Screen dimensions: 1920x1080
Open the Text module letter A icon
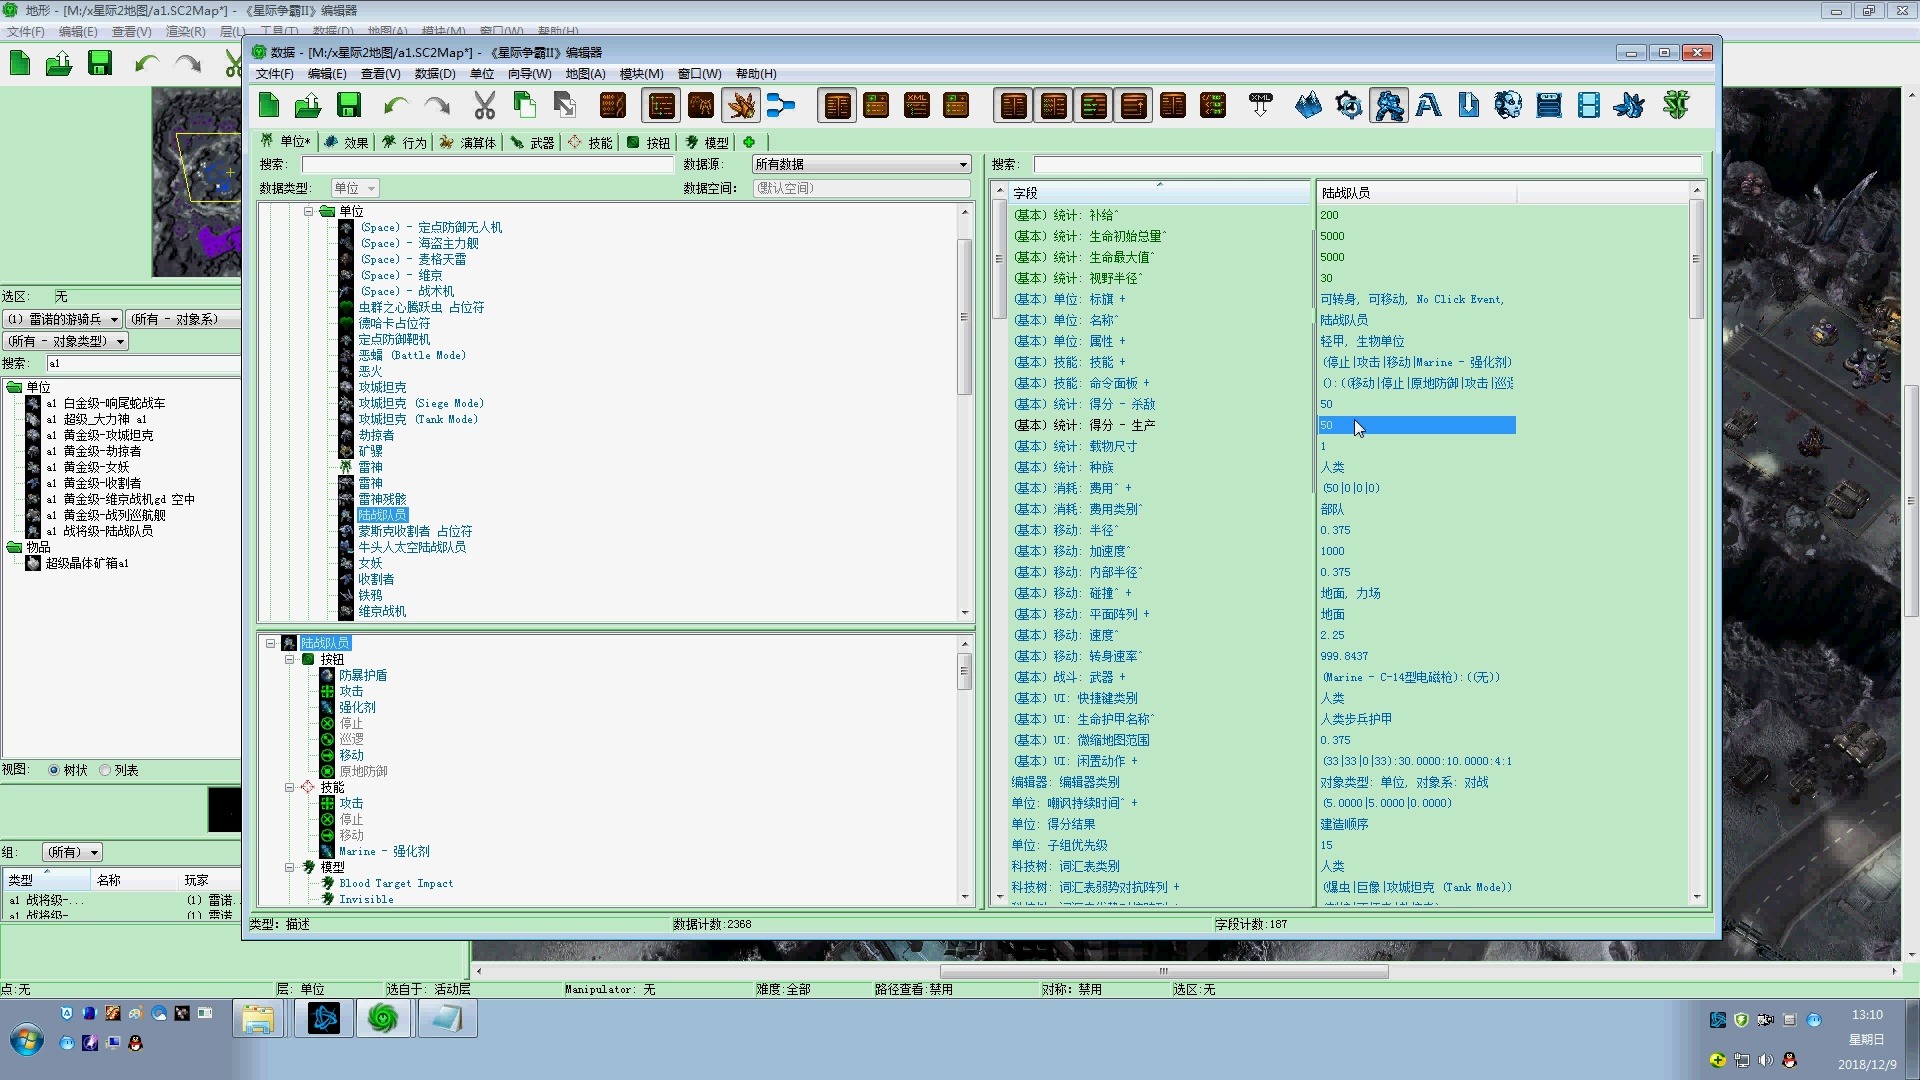tap(1428, 105)
